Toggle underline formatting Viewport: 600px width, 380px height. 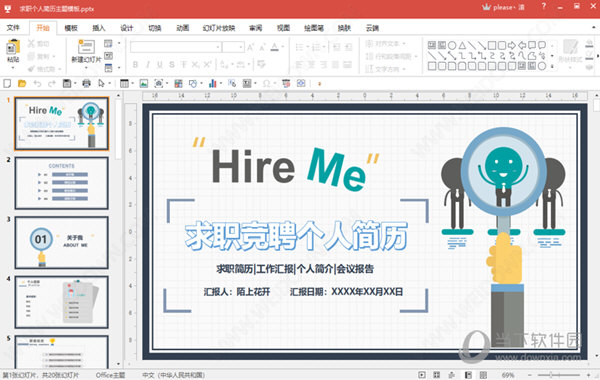coord(160,65)
